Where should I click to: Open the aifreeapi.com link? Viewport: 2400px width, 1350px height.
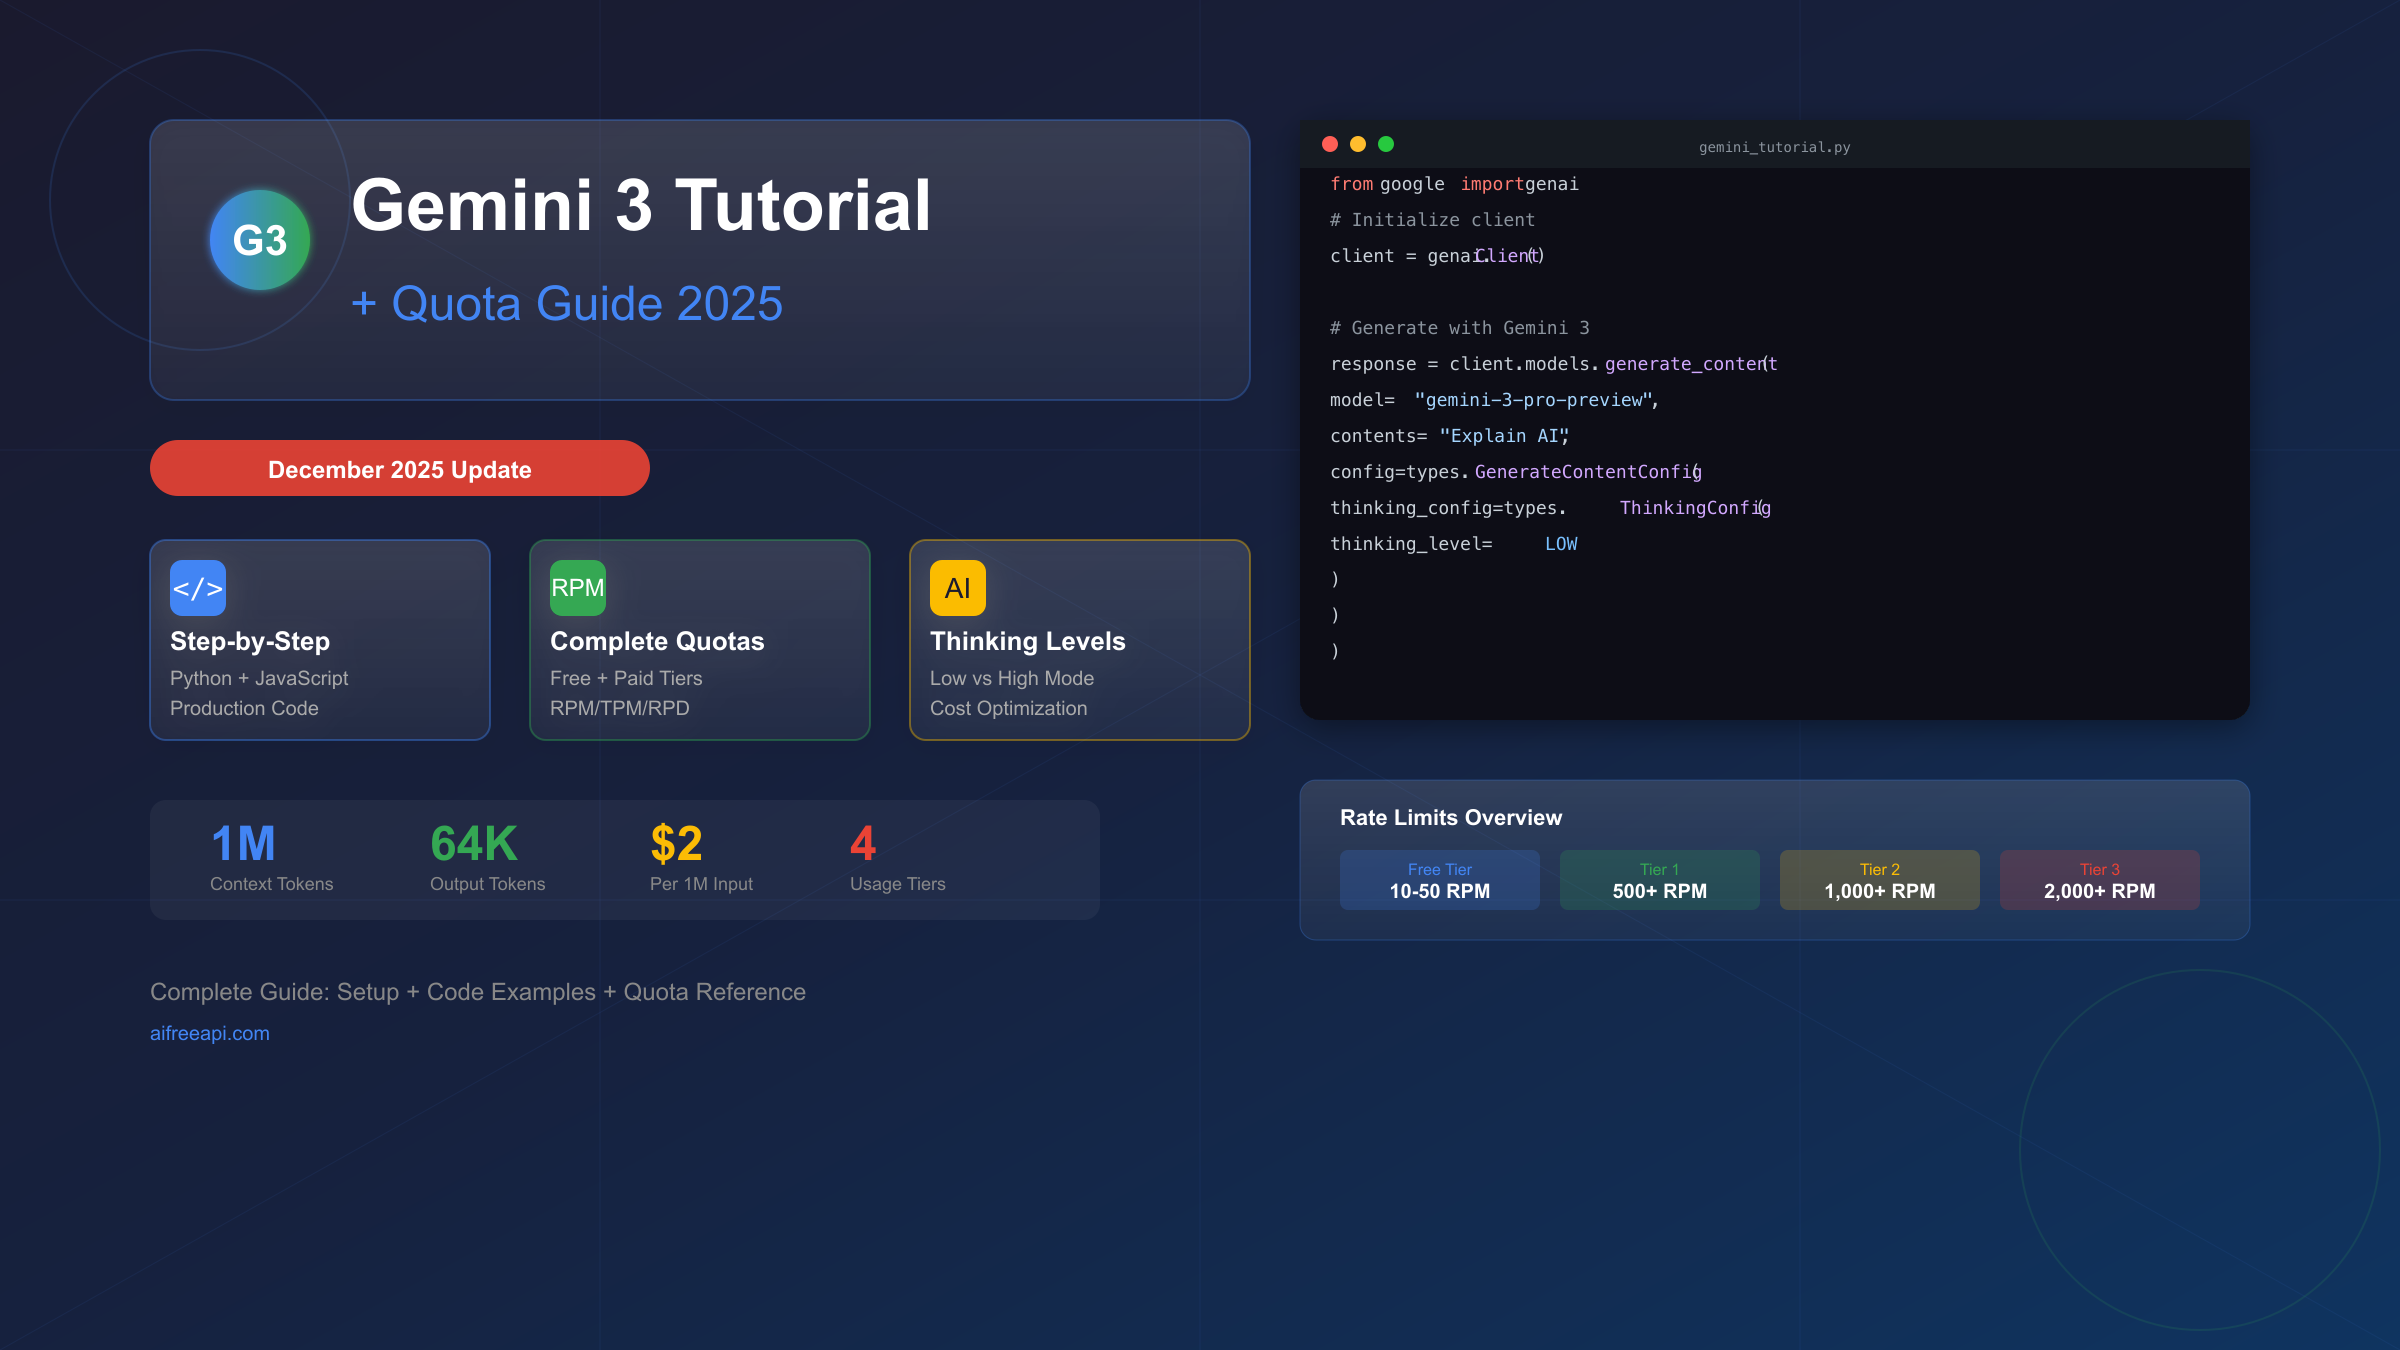tap(209, 1032)
